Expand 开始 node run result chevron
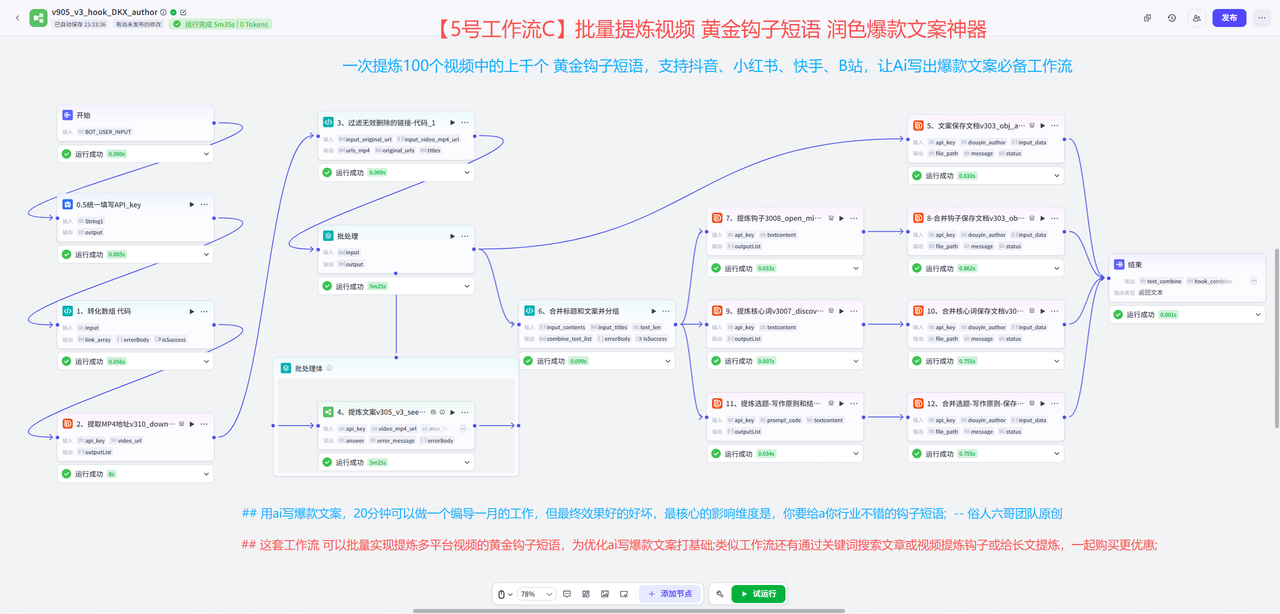 [206, 154]
